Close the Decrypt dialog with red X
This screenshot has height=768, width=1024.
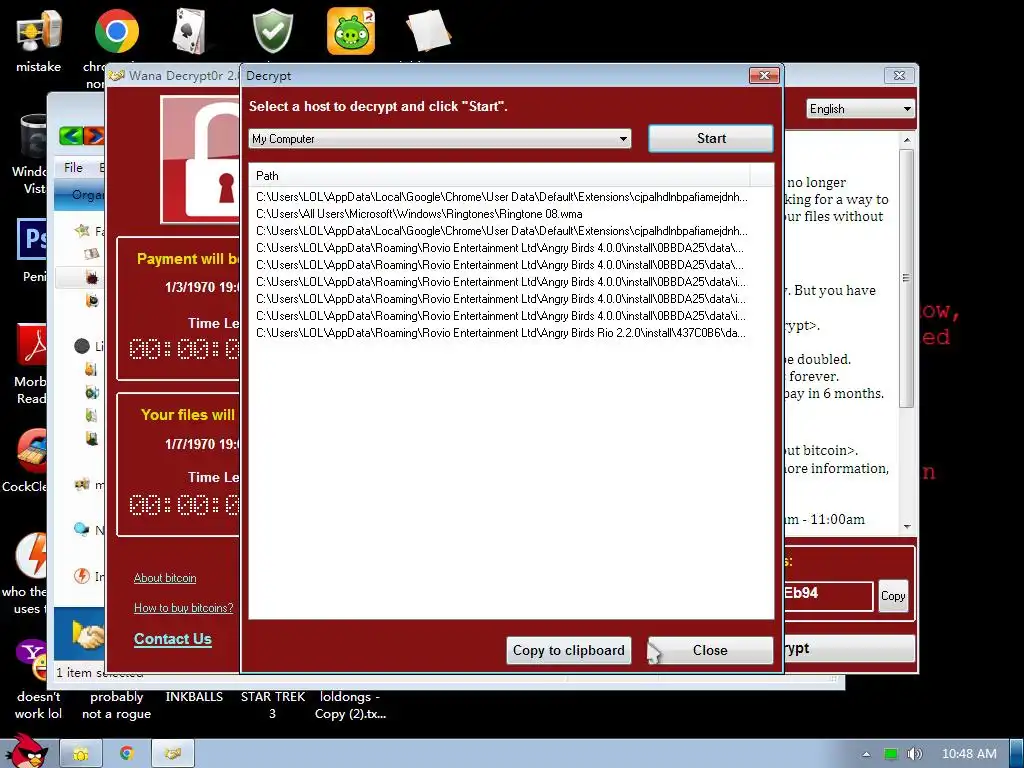764,75
